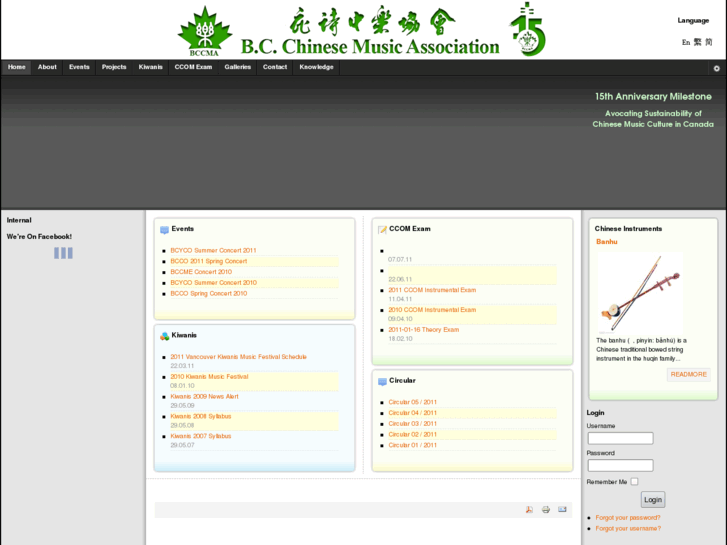
Task: Open Kiwanis 2009 News Alert link
Action: pos(204,397)
